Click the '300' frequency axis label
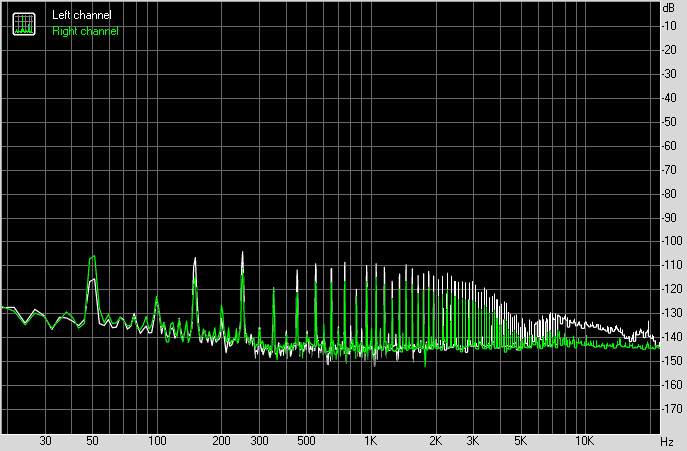The height and width of the screenshot is (451, 687). (259, 441)
